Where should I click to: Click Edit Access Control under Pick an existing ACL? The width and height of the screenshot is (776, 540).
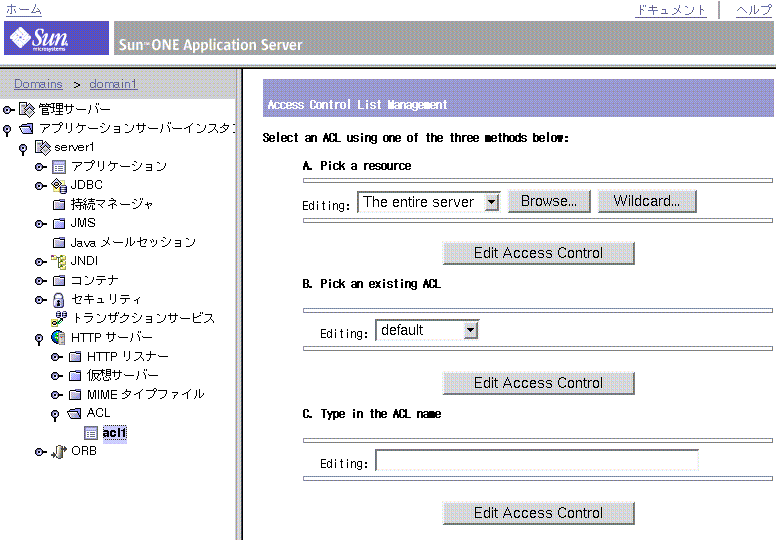pos(538,383)
